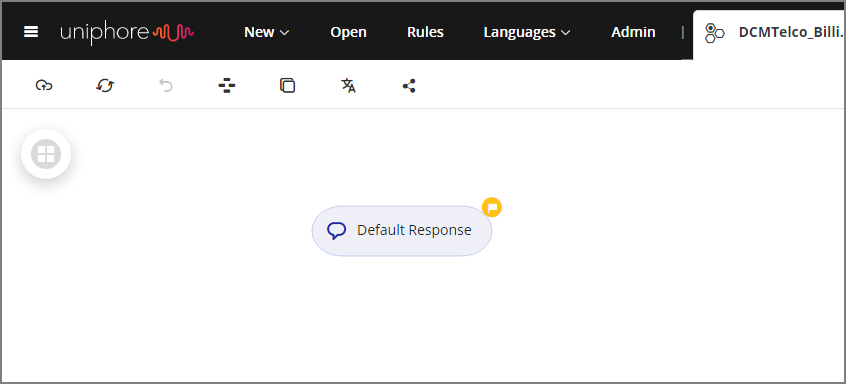Viewport: 846px width, 384px height.
Task: Click the speech bubble icon in node
Action: coord(337,231)
